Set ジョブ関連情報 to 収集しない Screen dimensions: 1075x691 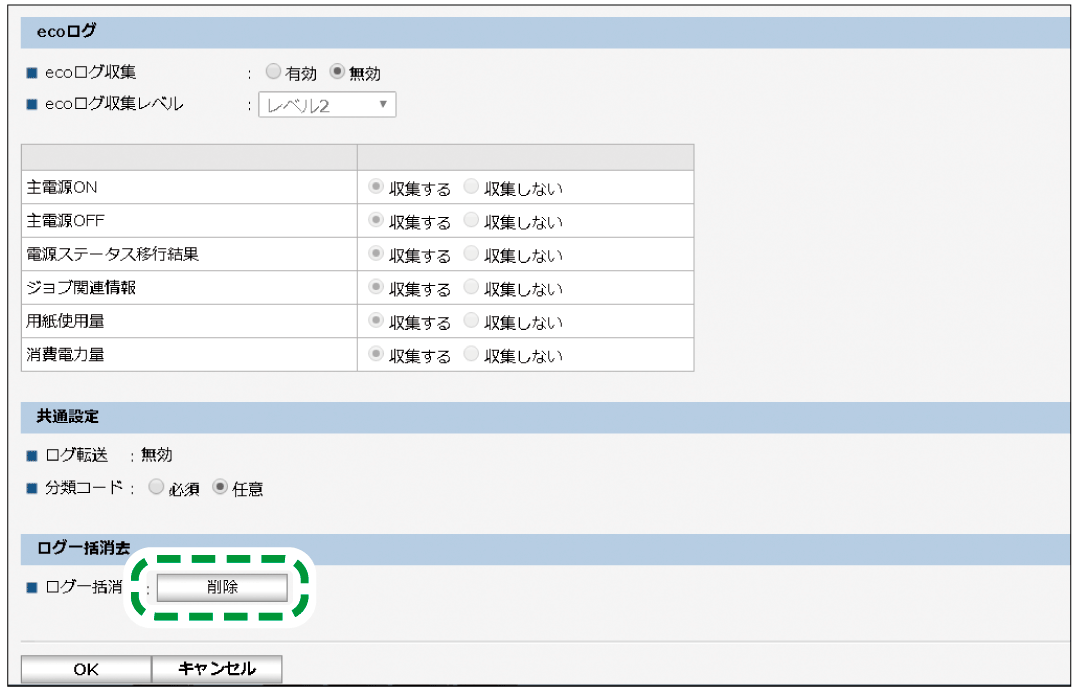pos(472,288)
